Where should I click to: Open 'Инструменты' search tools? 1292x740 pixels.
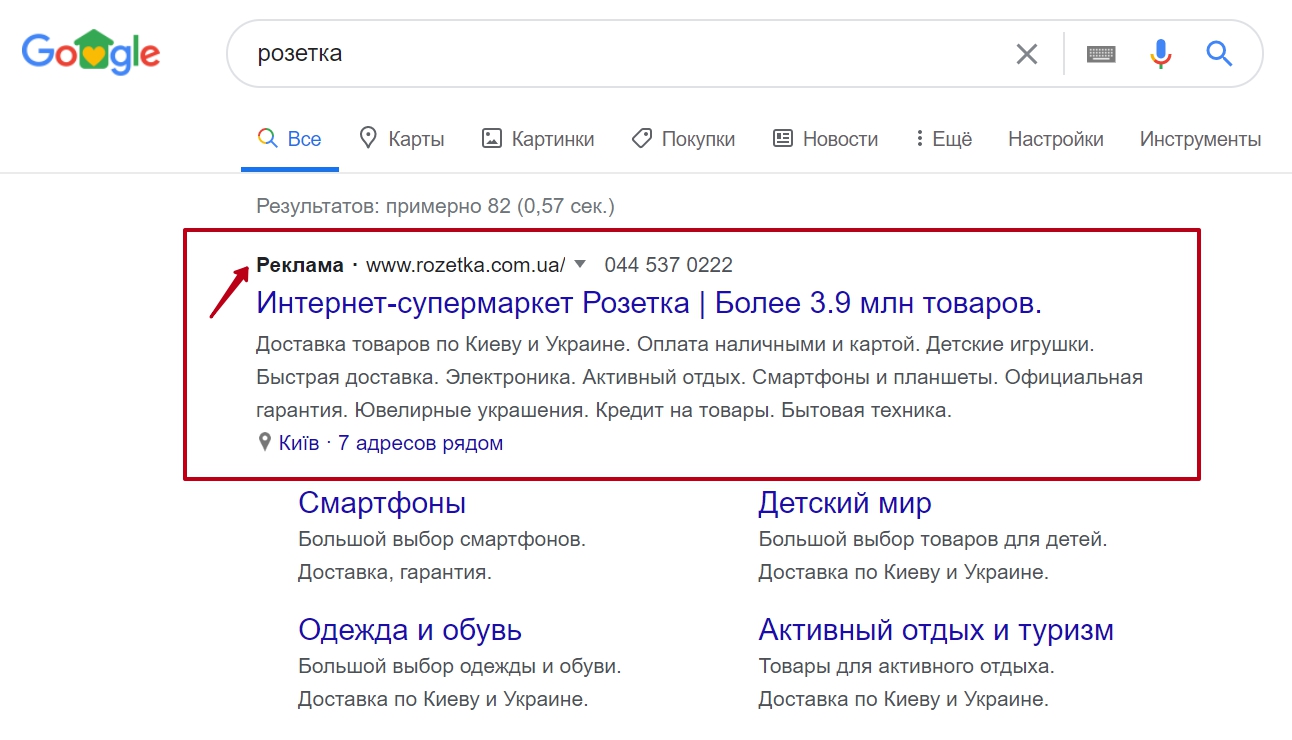click(1200, 139)
